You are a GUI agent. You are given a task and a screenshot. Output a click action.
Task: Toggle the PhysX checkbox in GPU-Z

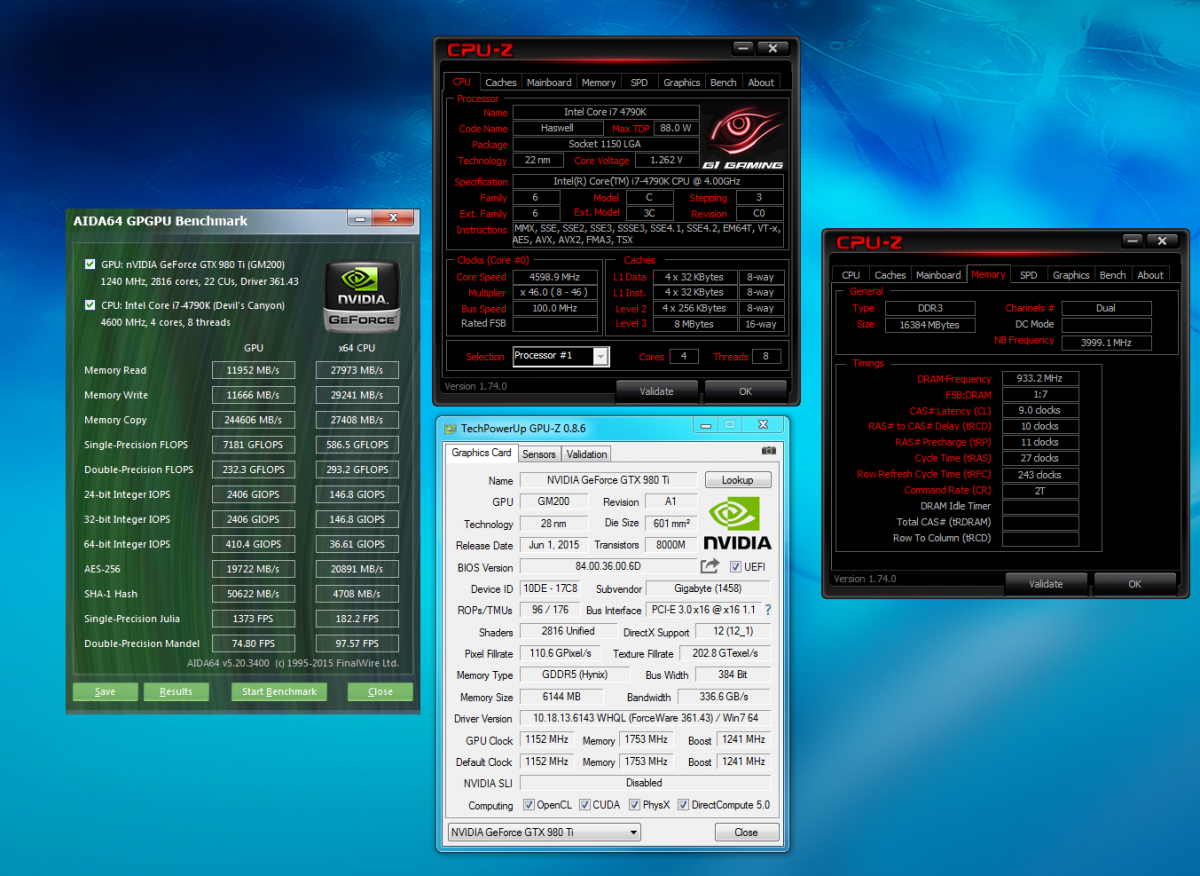634,805
